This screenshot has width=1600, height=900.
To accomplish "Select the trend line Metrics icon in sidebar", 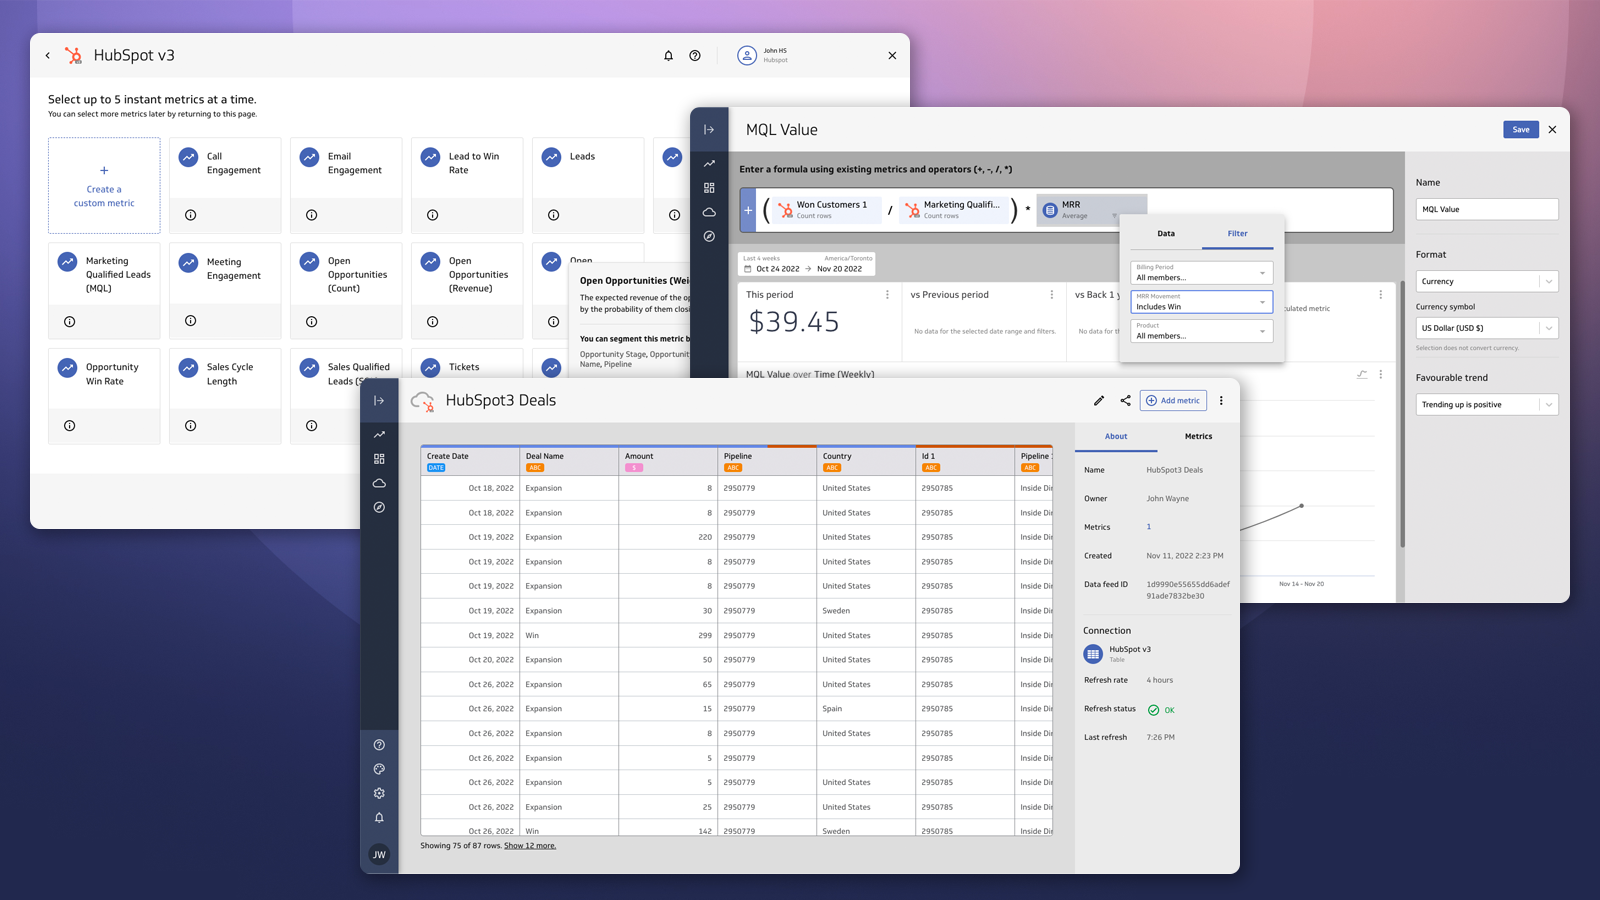I will click(x=379, y=434).
